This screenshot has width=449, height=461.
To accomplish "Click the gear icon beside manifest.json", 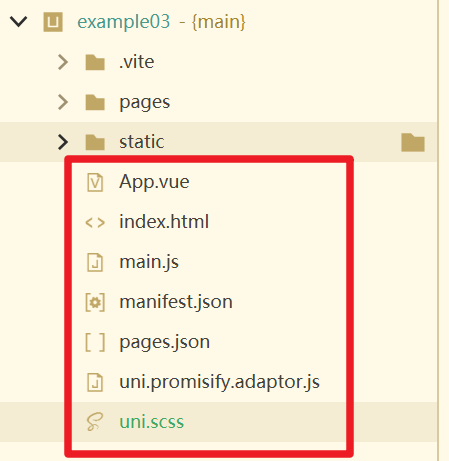I will point(95,302).
